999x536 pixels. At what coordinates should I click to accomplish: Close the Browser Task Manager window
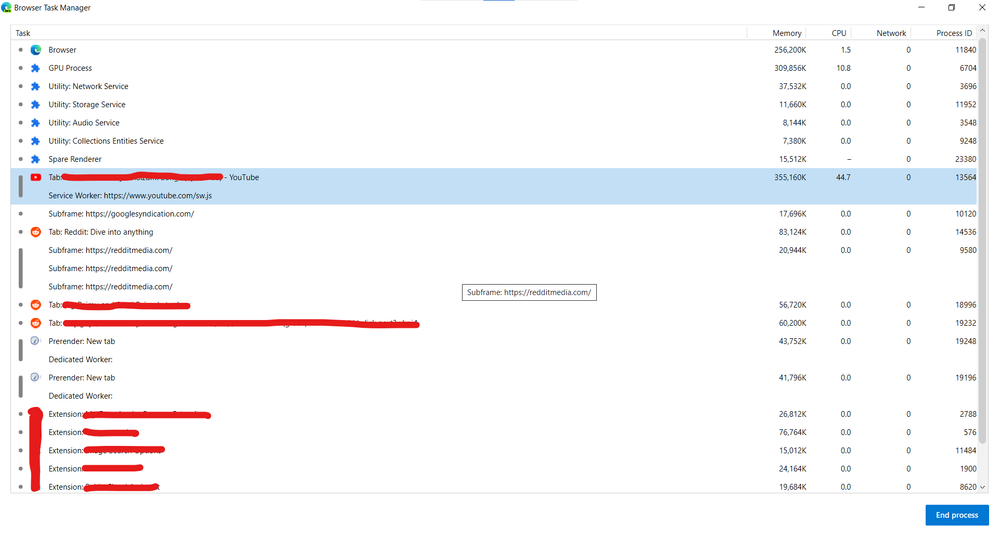[982, 8]
